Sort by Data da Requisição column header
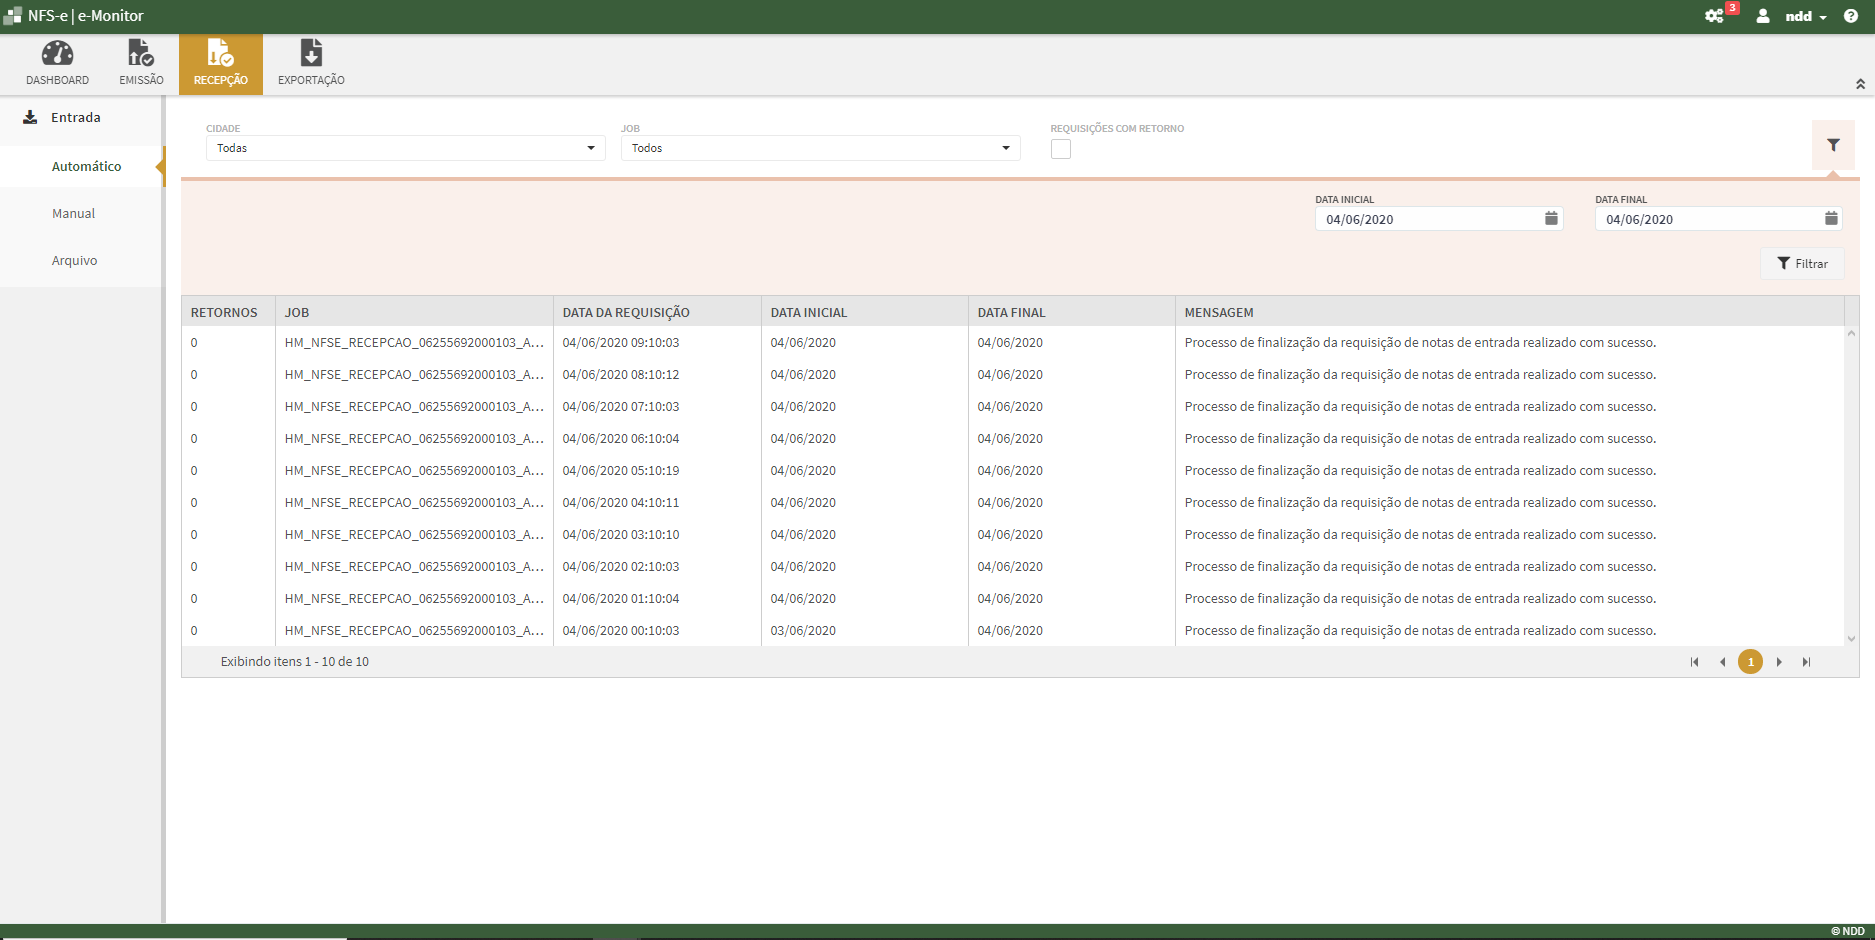This screenshot has height=940, width=1875. [626, 312]
